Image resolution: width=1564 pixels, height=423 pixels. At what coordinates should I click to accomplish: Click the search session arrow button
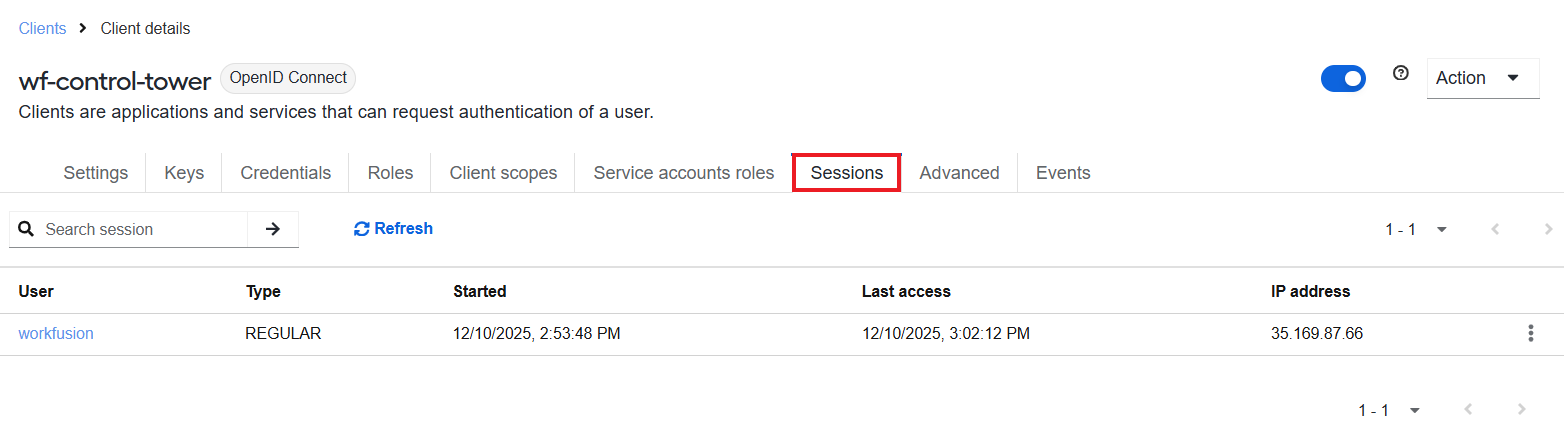[x=273, y=229]
